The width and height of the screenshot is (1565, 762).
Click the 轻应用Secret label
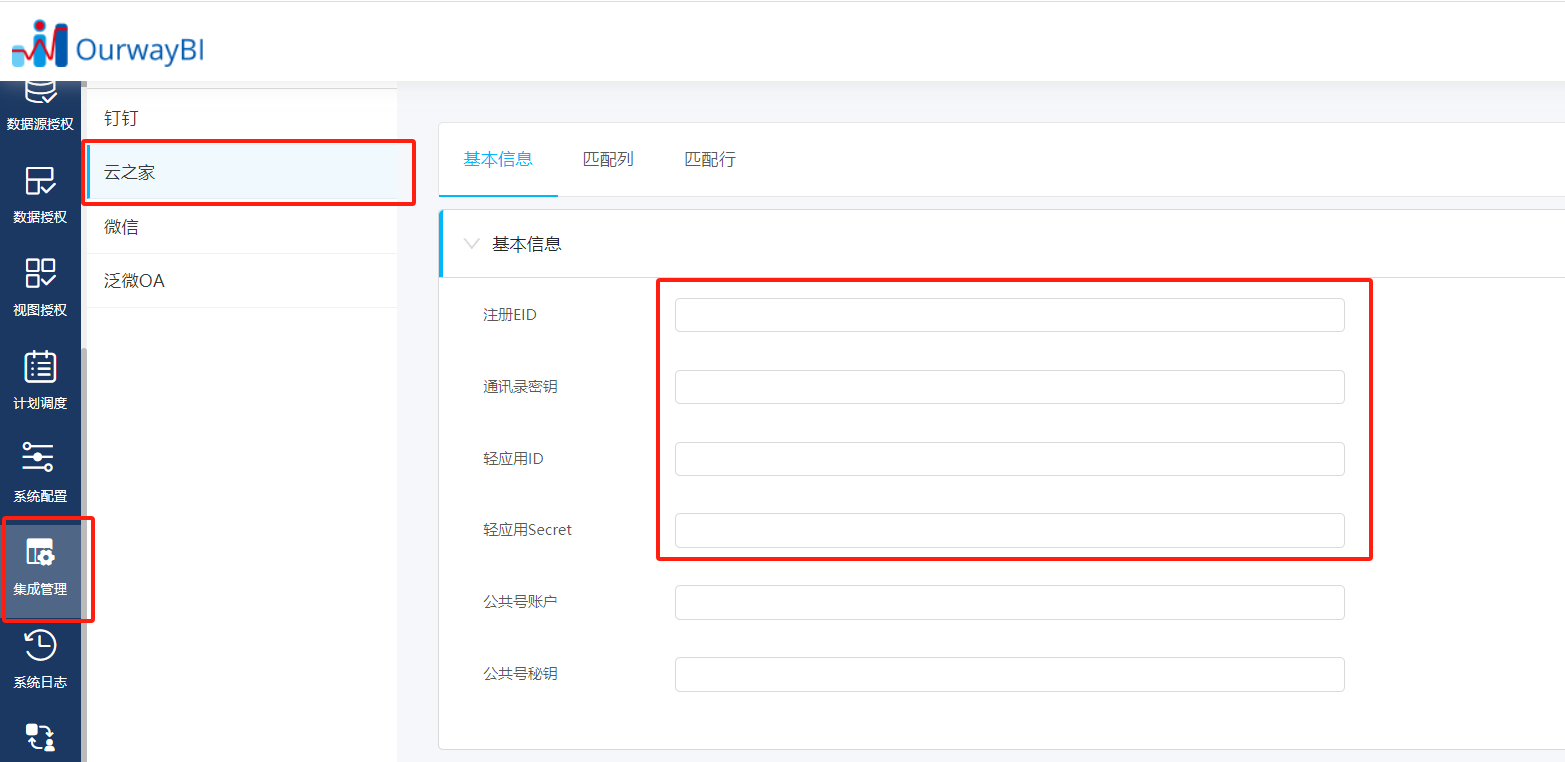click(x=527, y=530)
